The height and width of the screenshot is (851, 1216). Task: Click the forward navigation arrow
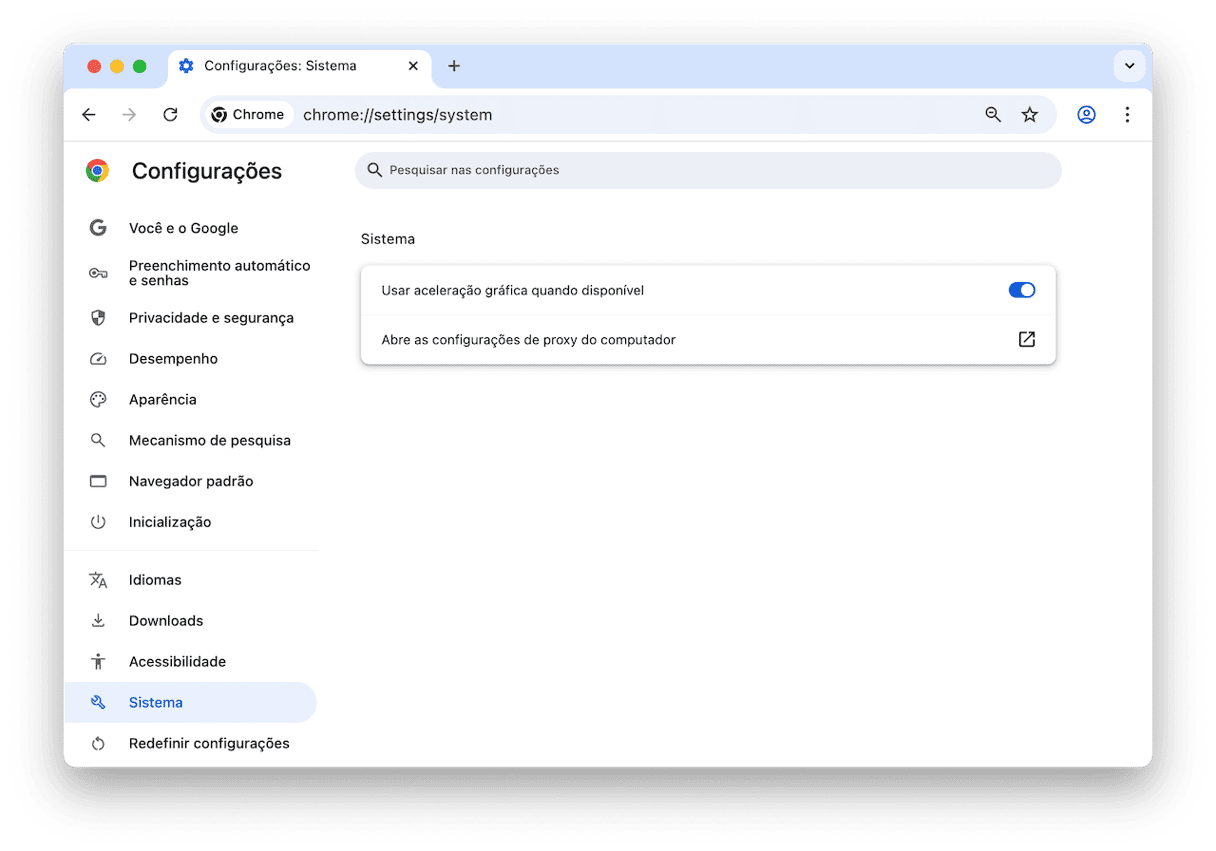pos(129,115)
